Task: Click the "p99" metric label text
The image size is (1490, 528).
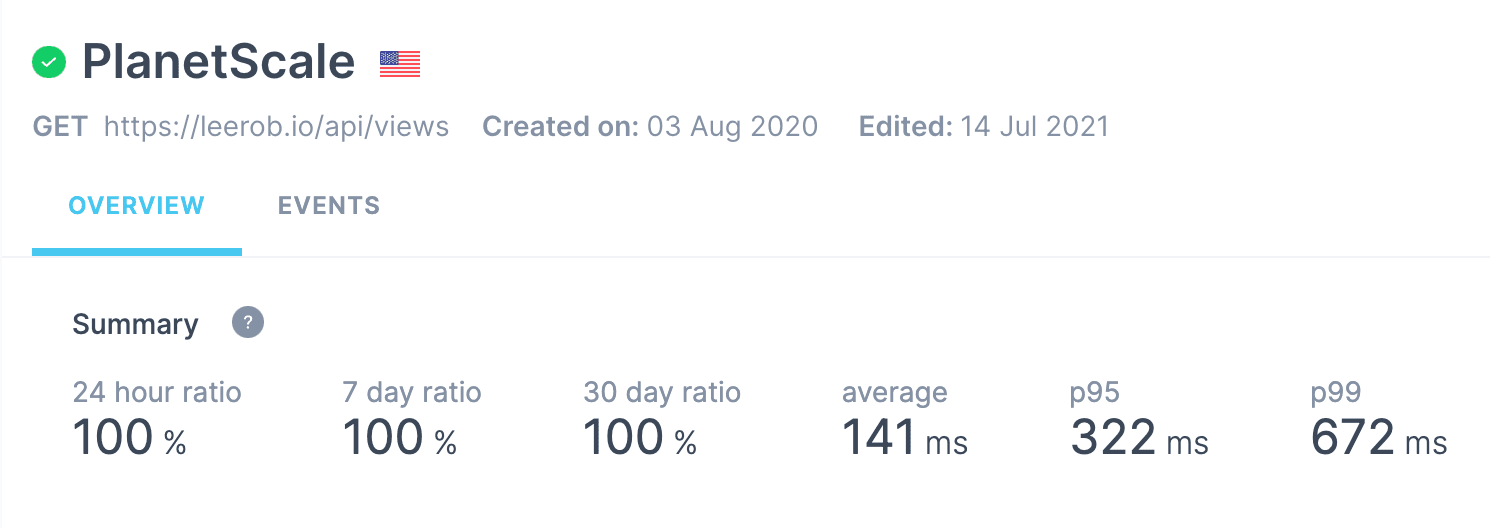Action: pyautogui.click(x=1336, y=392)
